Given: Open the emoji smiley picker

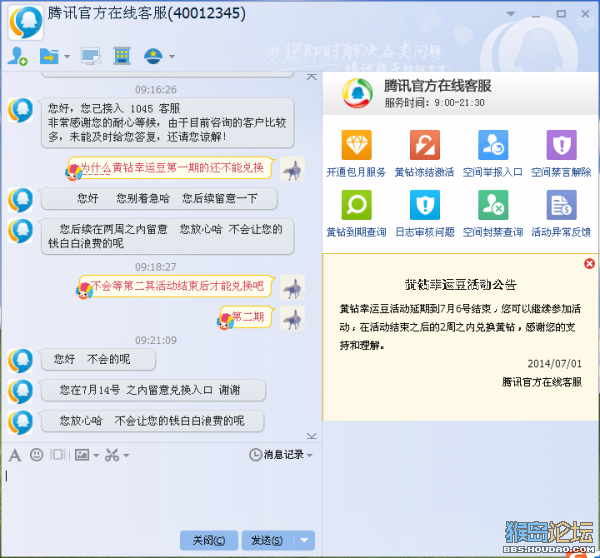Looking at the screenshot, I should click(x=37, y=454).
